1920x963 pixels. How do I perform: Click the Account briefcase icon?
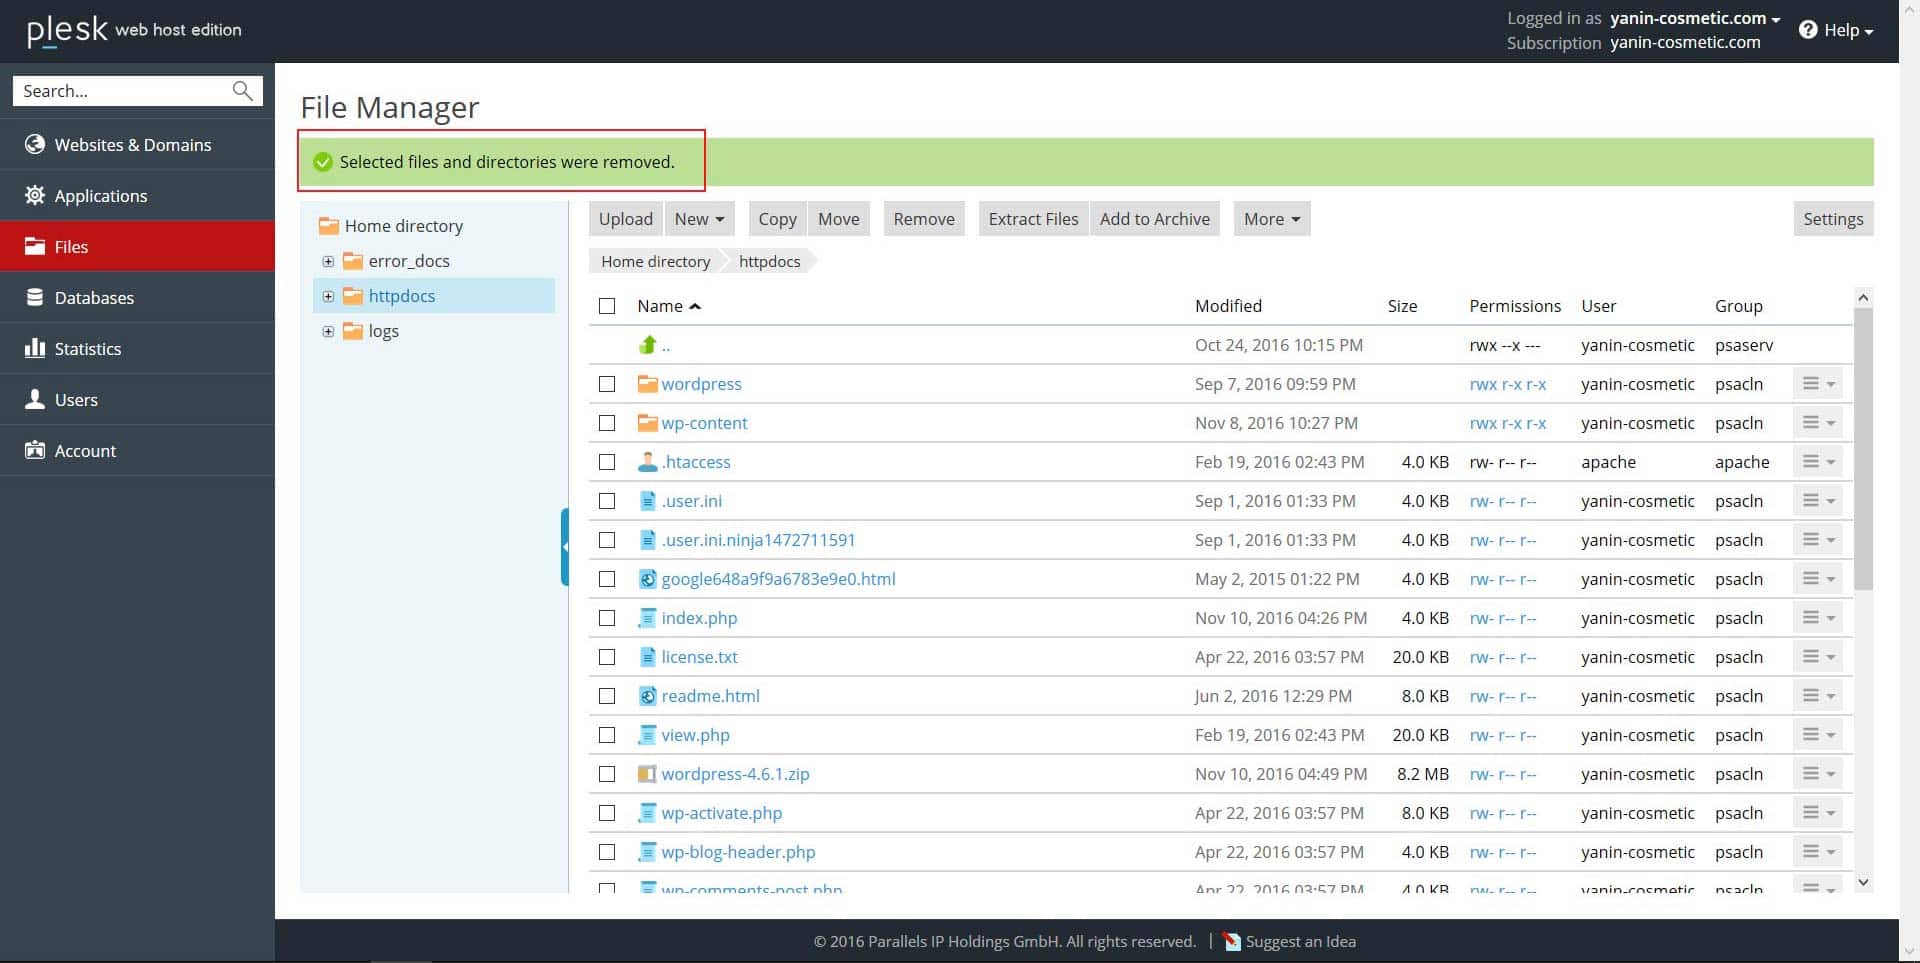(x=35, y=450)
